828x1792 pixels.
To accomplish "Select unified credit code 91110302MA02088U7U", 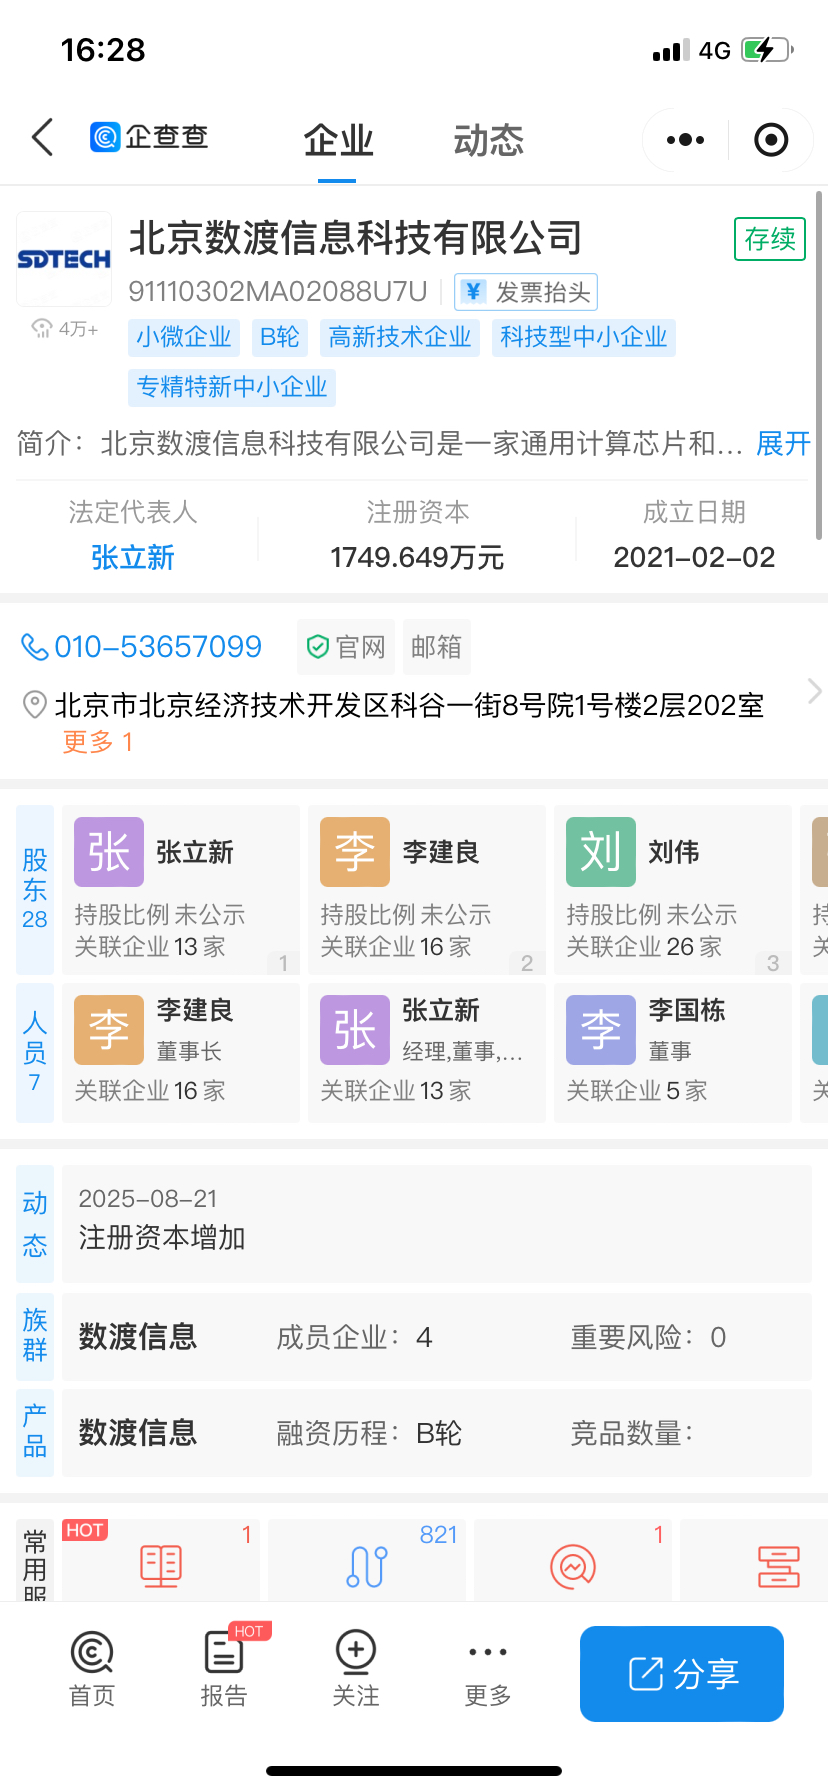I will tap(278, 291).
